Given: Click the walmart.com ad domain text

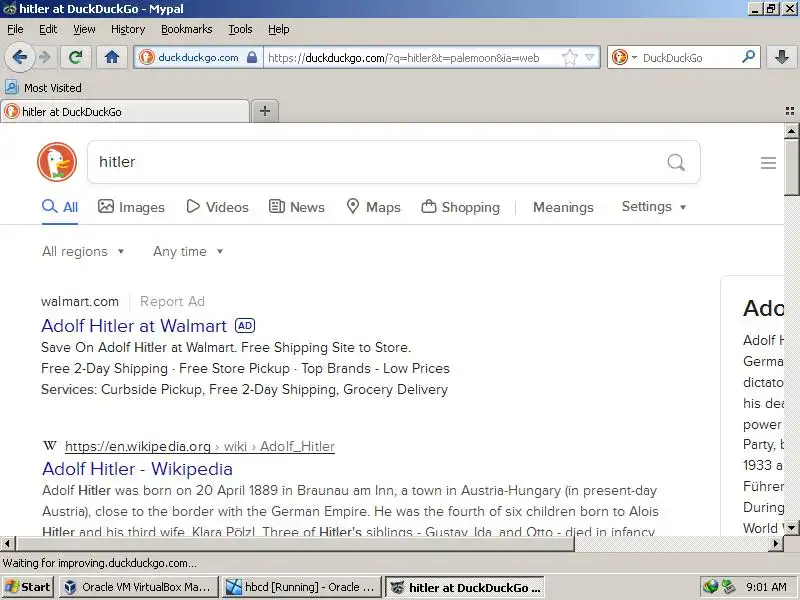Looking at the screenshot, I should [x=80, y=302].
